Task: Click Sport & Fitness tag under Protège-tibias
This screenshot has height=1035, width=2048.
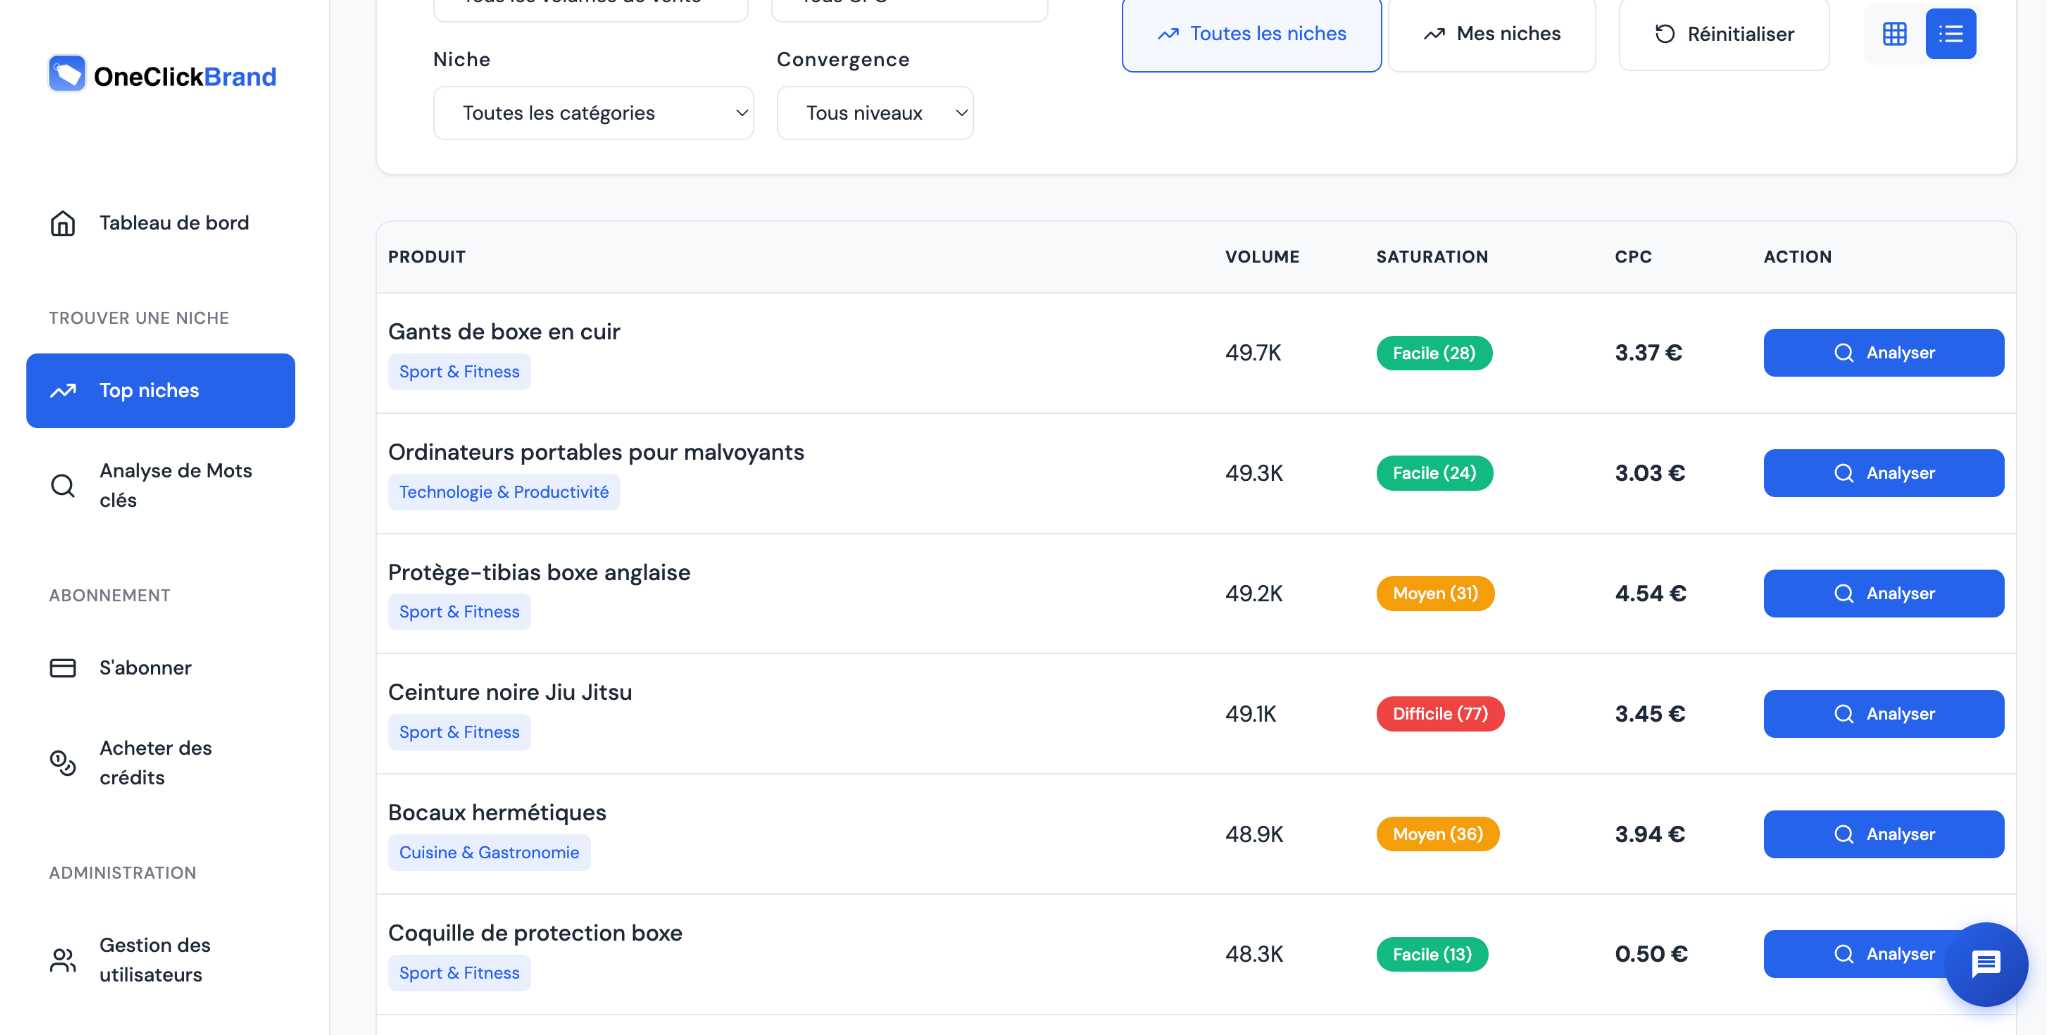Action: tap(459, 612)
